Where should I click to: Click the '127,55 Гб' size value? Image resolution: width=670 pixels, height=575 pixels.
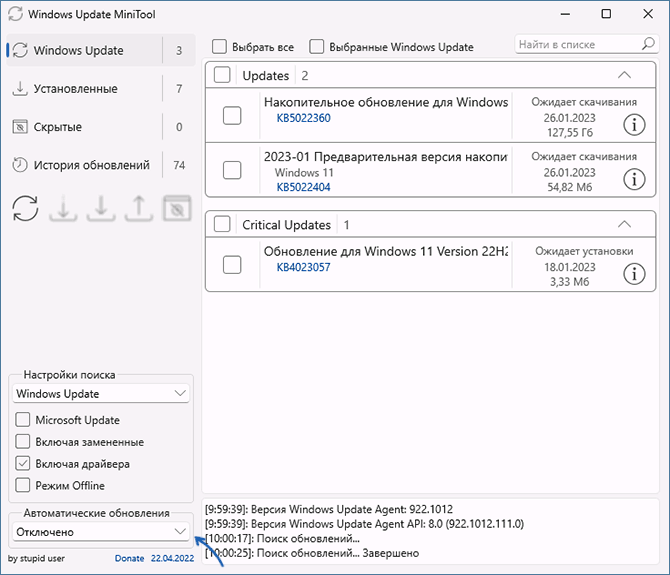[x=570, y=132]
